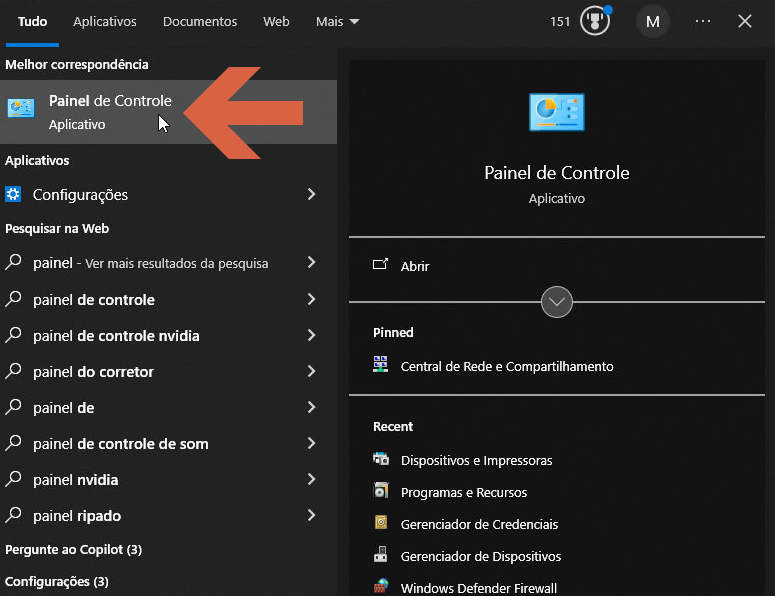Open Programas e Recursos recent item
The width and height of the screenshot is (775, 596).
(464, 492)
